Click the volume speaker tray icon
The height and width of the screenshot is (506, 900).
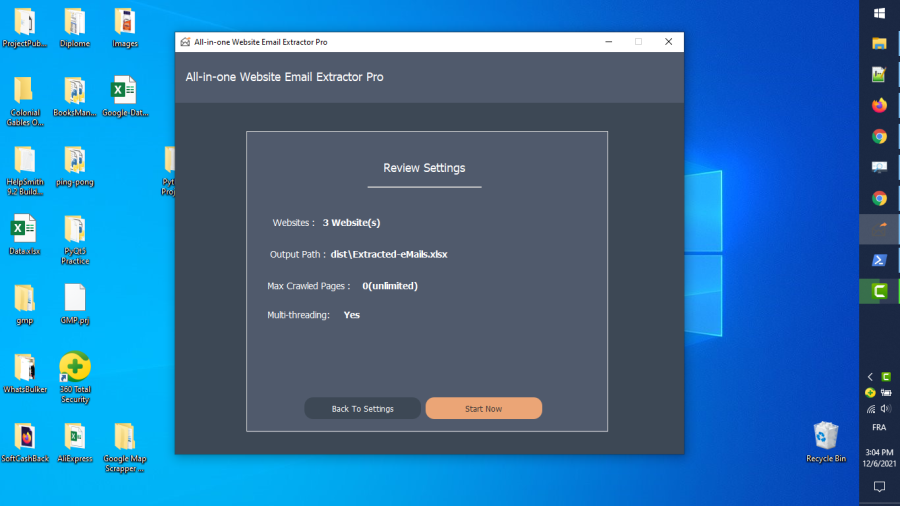click(886, 408)
